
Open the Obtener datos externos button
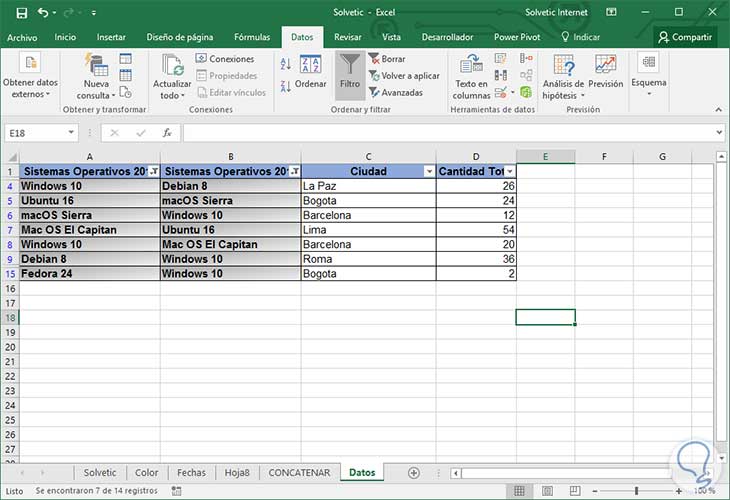(x=30, y=76)
